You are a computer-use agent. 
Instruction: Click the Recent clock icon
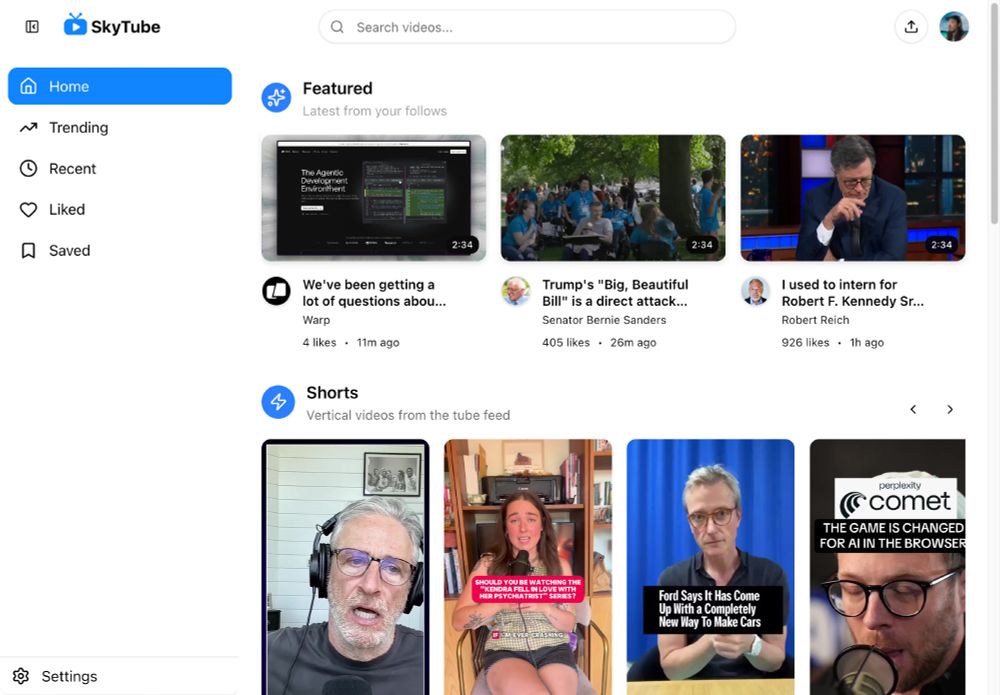pos(29,168)
